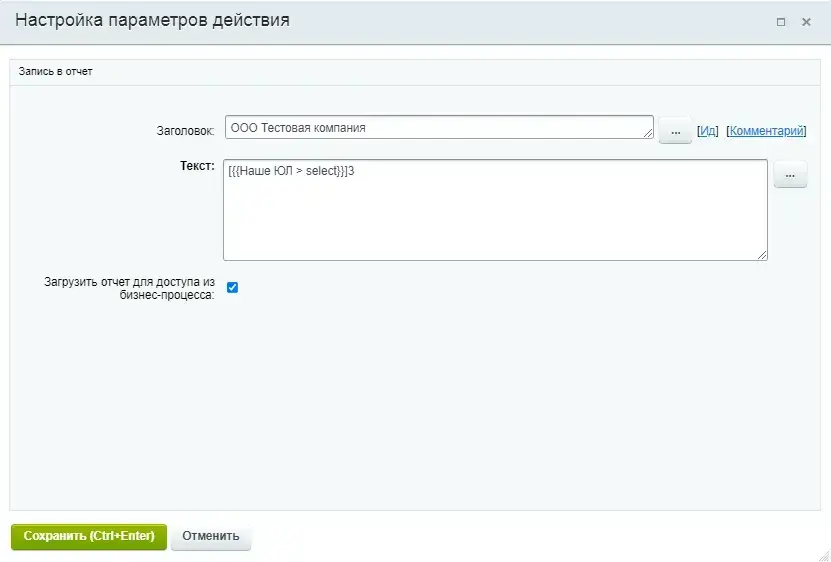831x562 pixels.
Task: Click label Загрузить отчет для доступа из бизнес-процесса
Action: coord(129,288)
